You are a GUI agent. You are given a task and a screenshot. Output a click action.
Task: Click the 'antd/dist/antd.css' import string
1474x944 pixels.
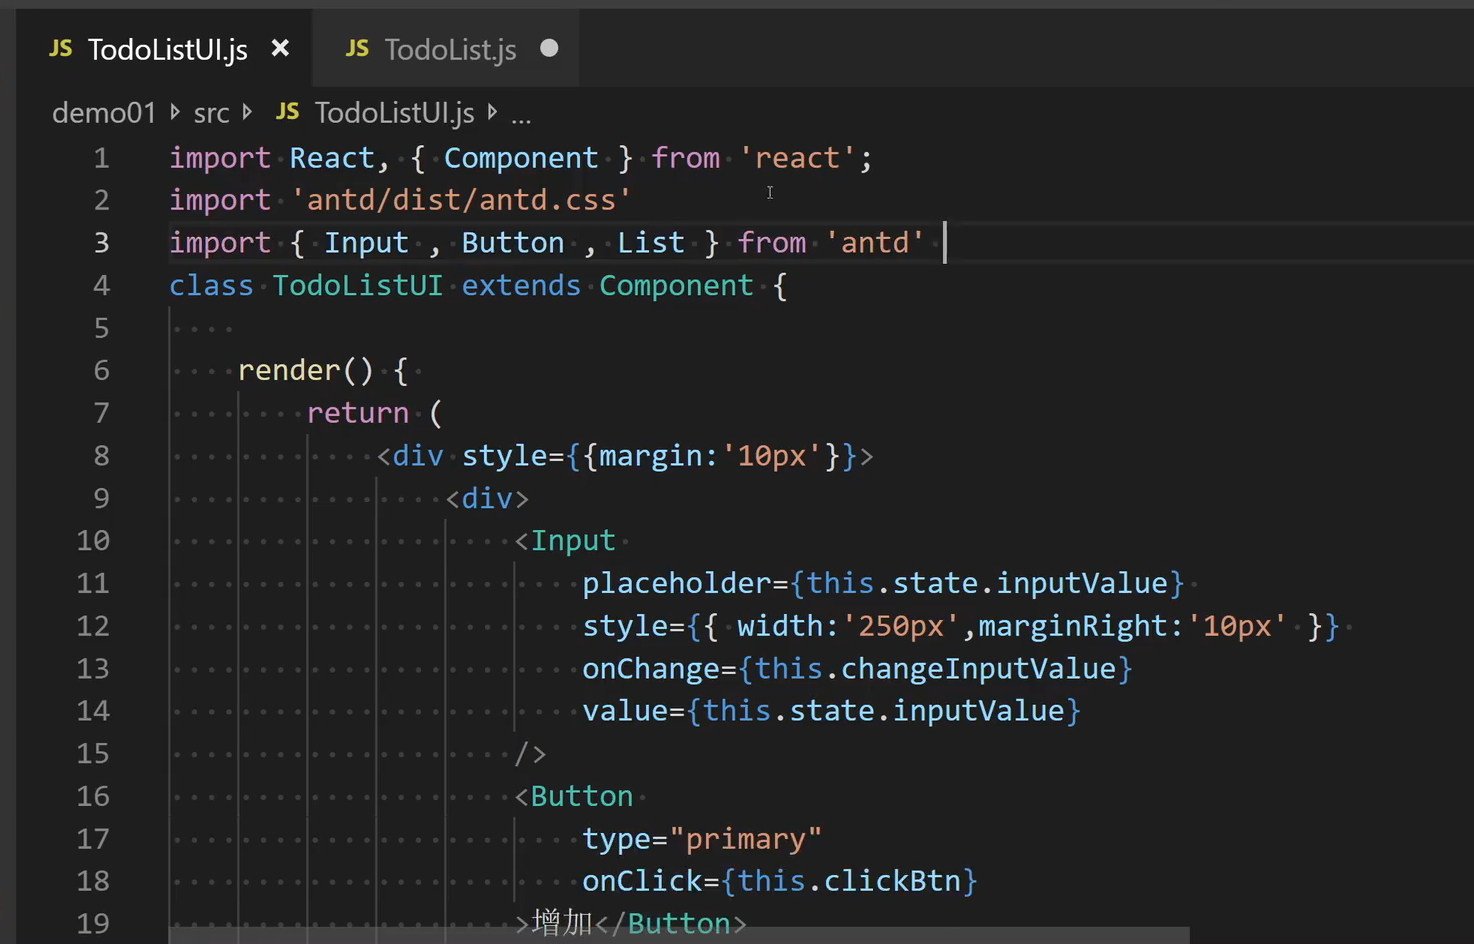[x=461, y=200]
